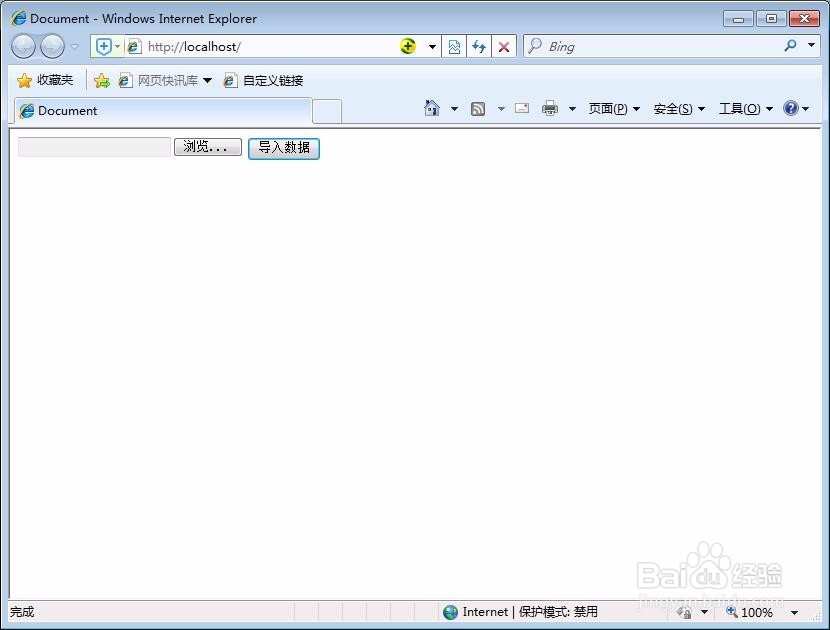This screenshot has height=630, width=830.
Task: Click the Help question mark icon
Action: (790, 108)
